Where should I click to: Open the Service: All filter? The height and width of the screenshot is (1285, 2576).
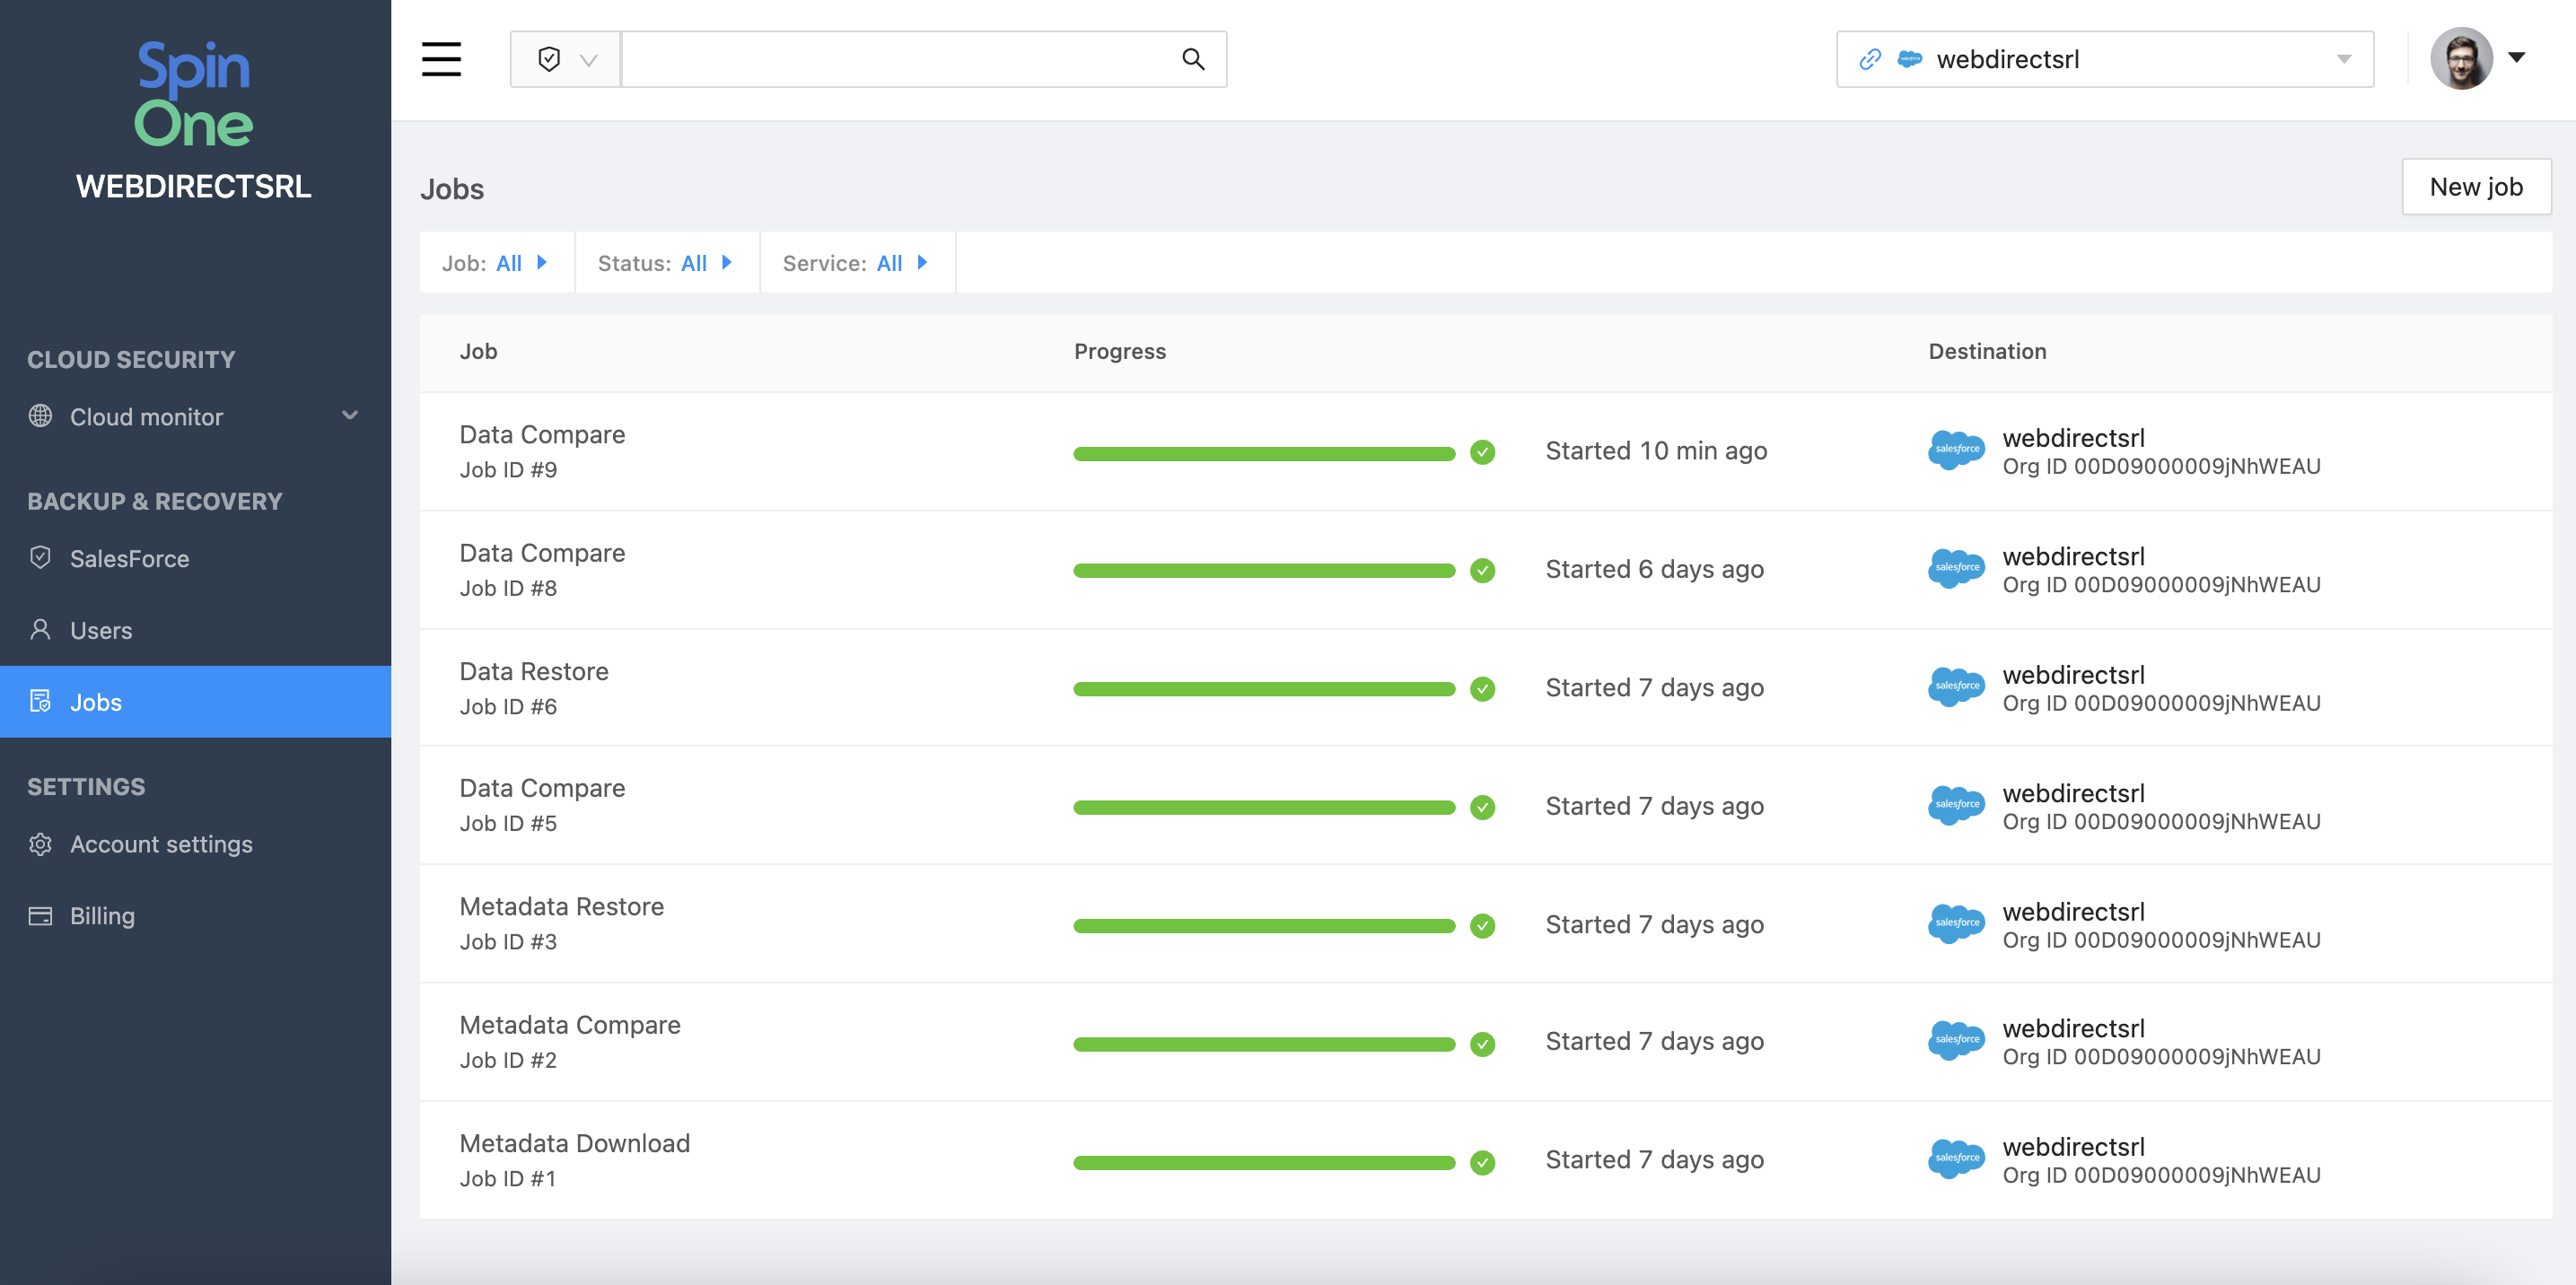tap(856, 263)
